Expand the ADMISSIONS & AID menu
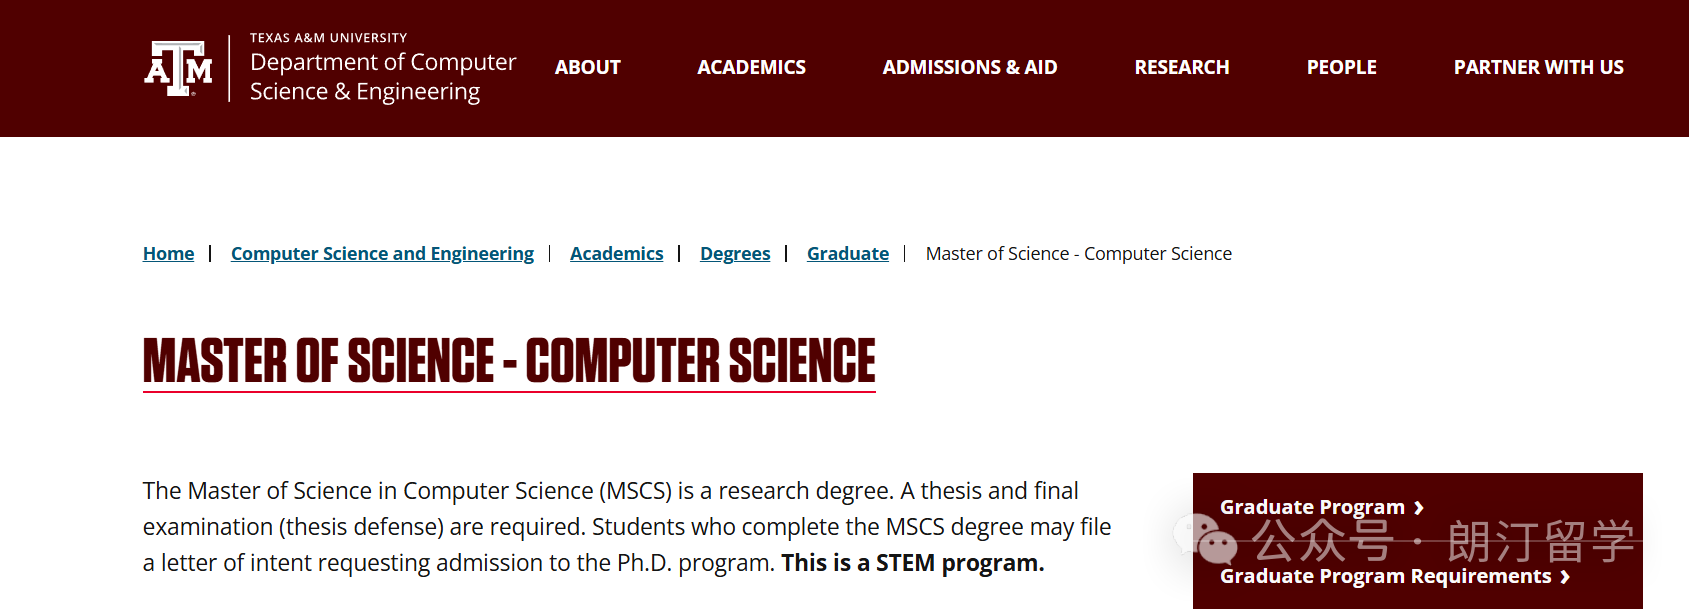This screenshot has width=1689, height=609. click(969, 68)
